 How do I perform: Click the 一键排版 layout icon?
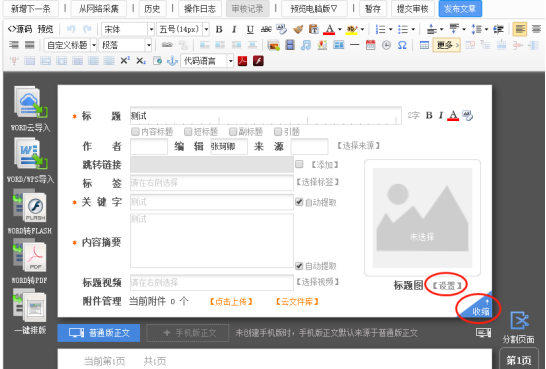30,306
